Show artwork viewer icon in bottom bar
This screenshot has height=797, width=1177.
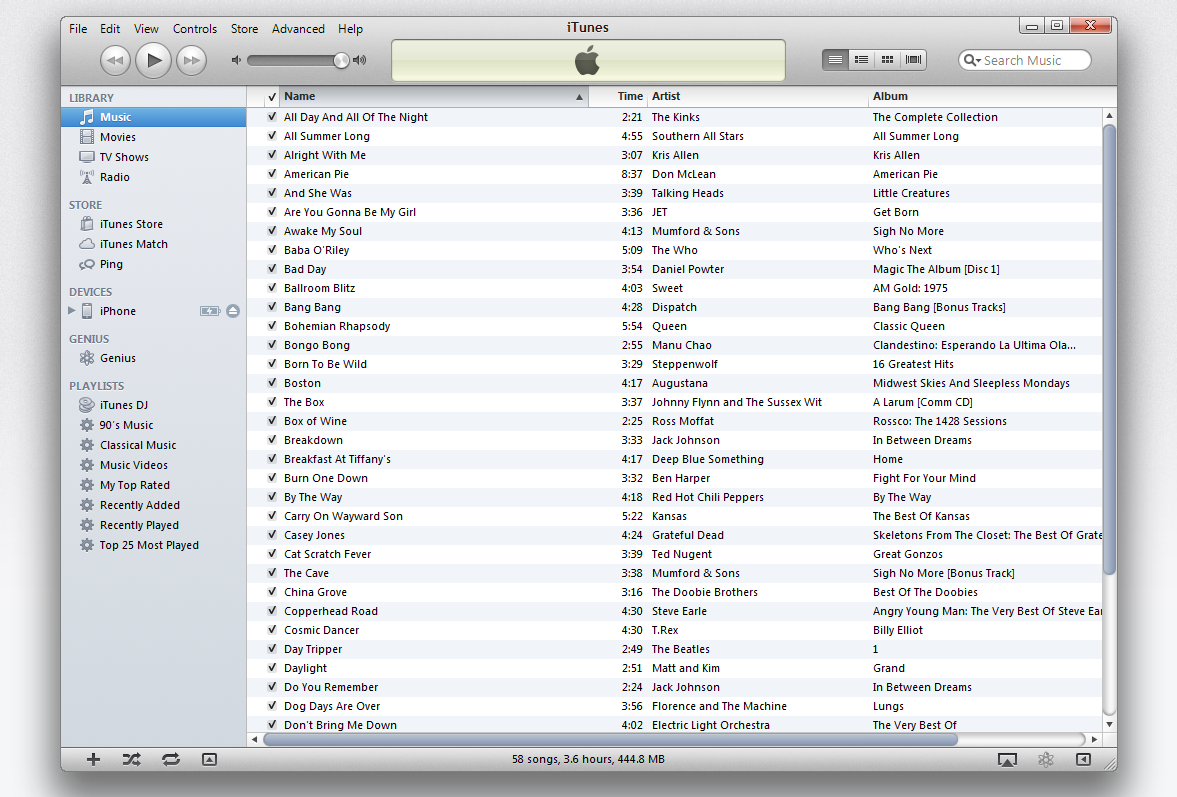coord(209,759)
